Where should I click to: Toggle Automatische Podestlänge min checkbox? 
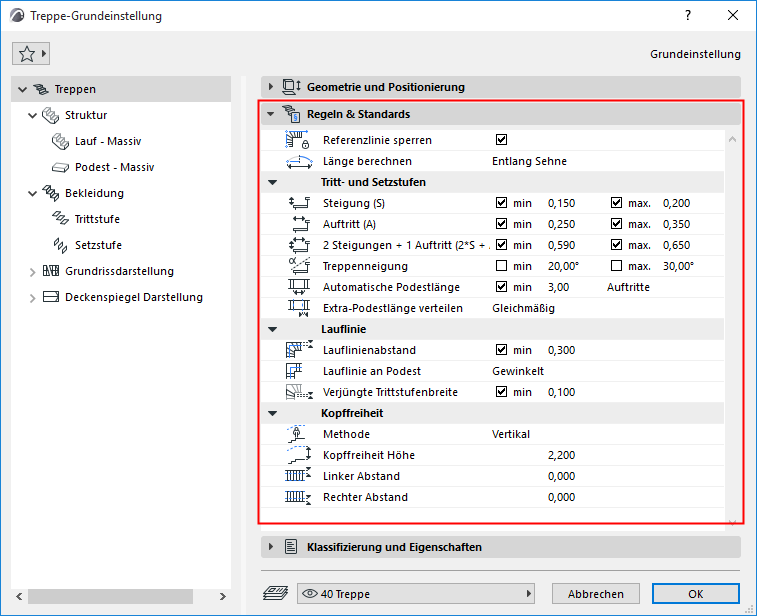point(502,287)
